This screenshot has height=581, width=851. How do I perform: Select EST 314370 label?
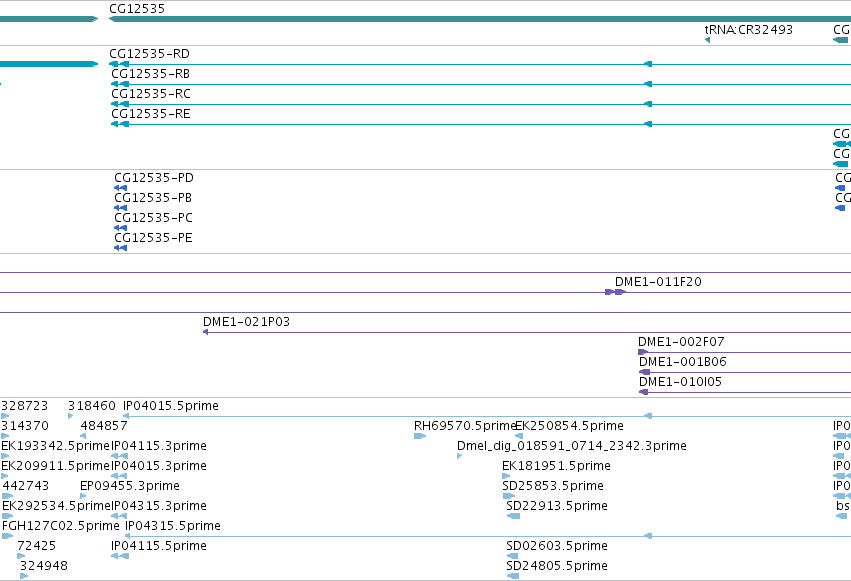25,426
